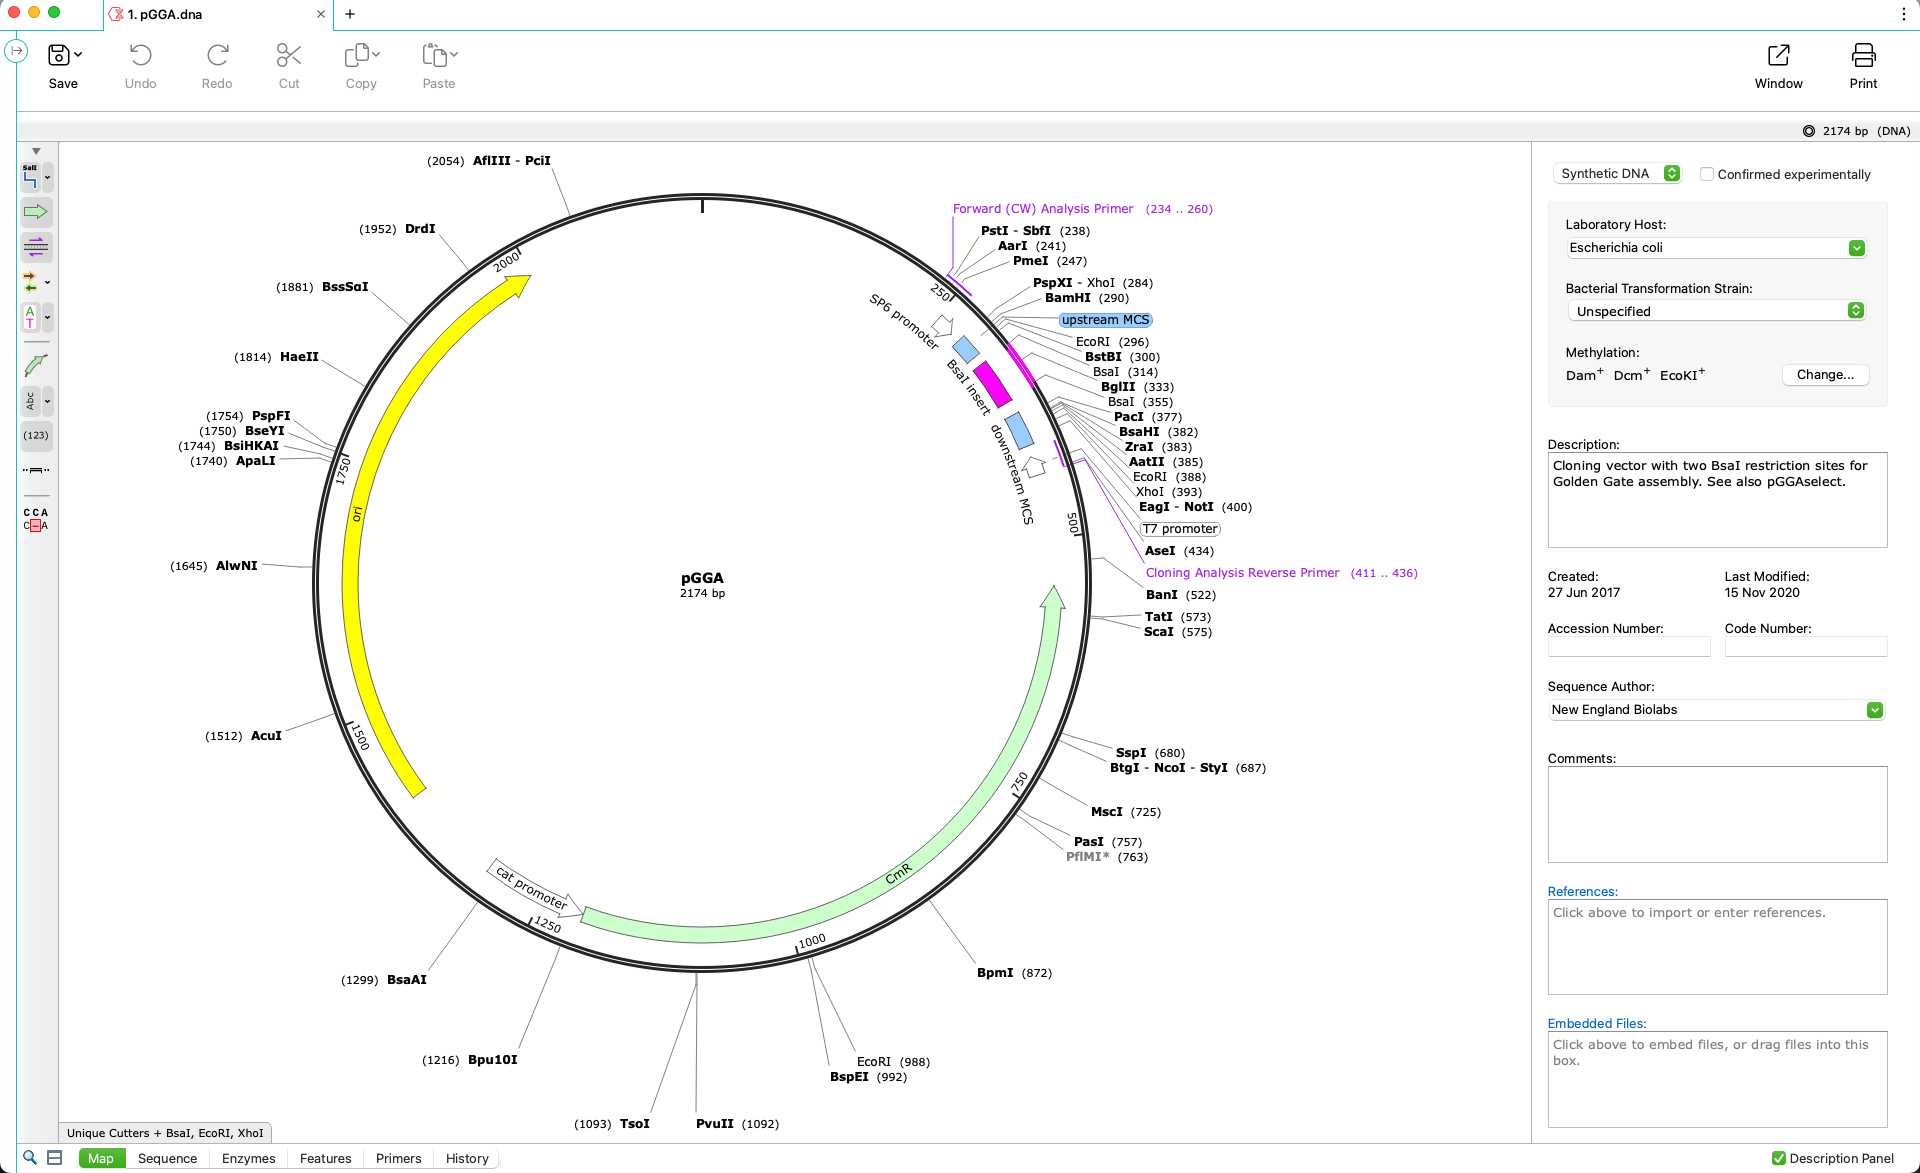This screenshot has width=1920, height=1173.
Task: Click the split-view icon next to the magnifier
Action: pos(56,1157)
